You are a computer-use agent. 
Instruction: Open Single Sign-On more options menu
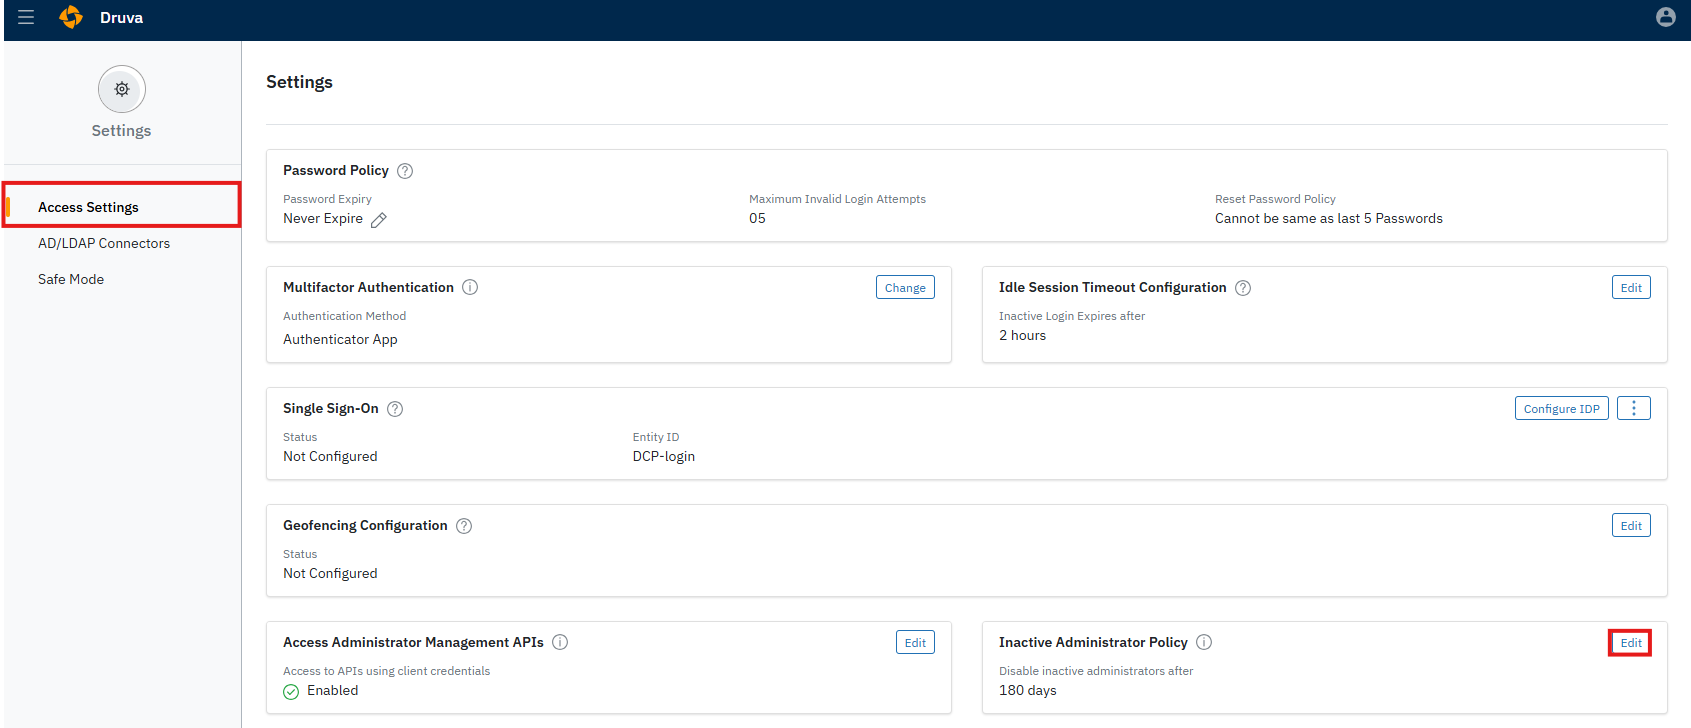[x=1634, y=408]
